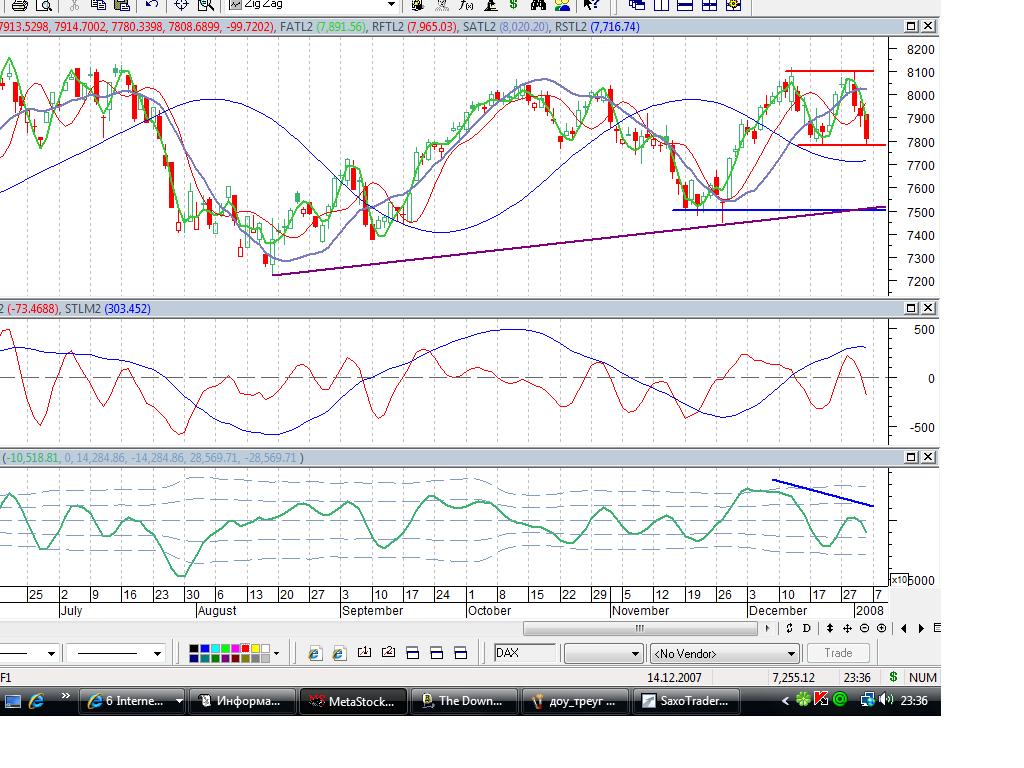Pick the black color swatch
1024x768 pixels.
193,648
